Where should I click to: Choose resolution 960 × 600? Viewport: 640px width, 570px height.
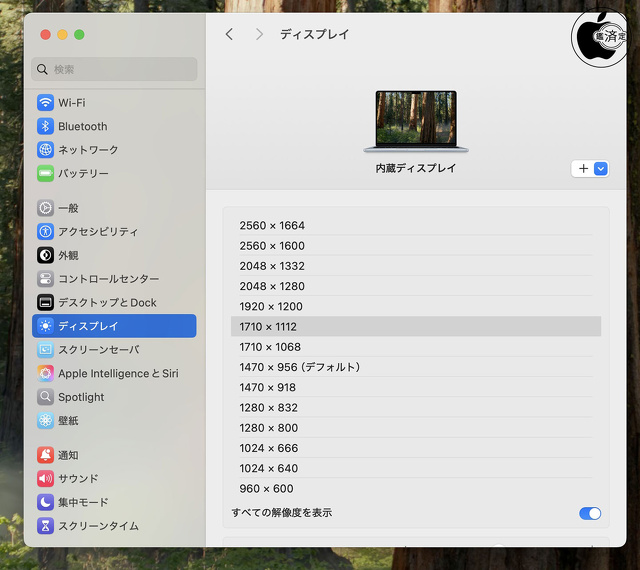(416, 488)
